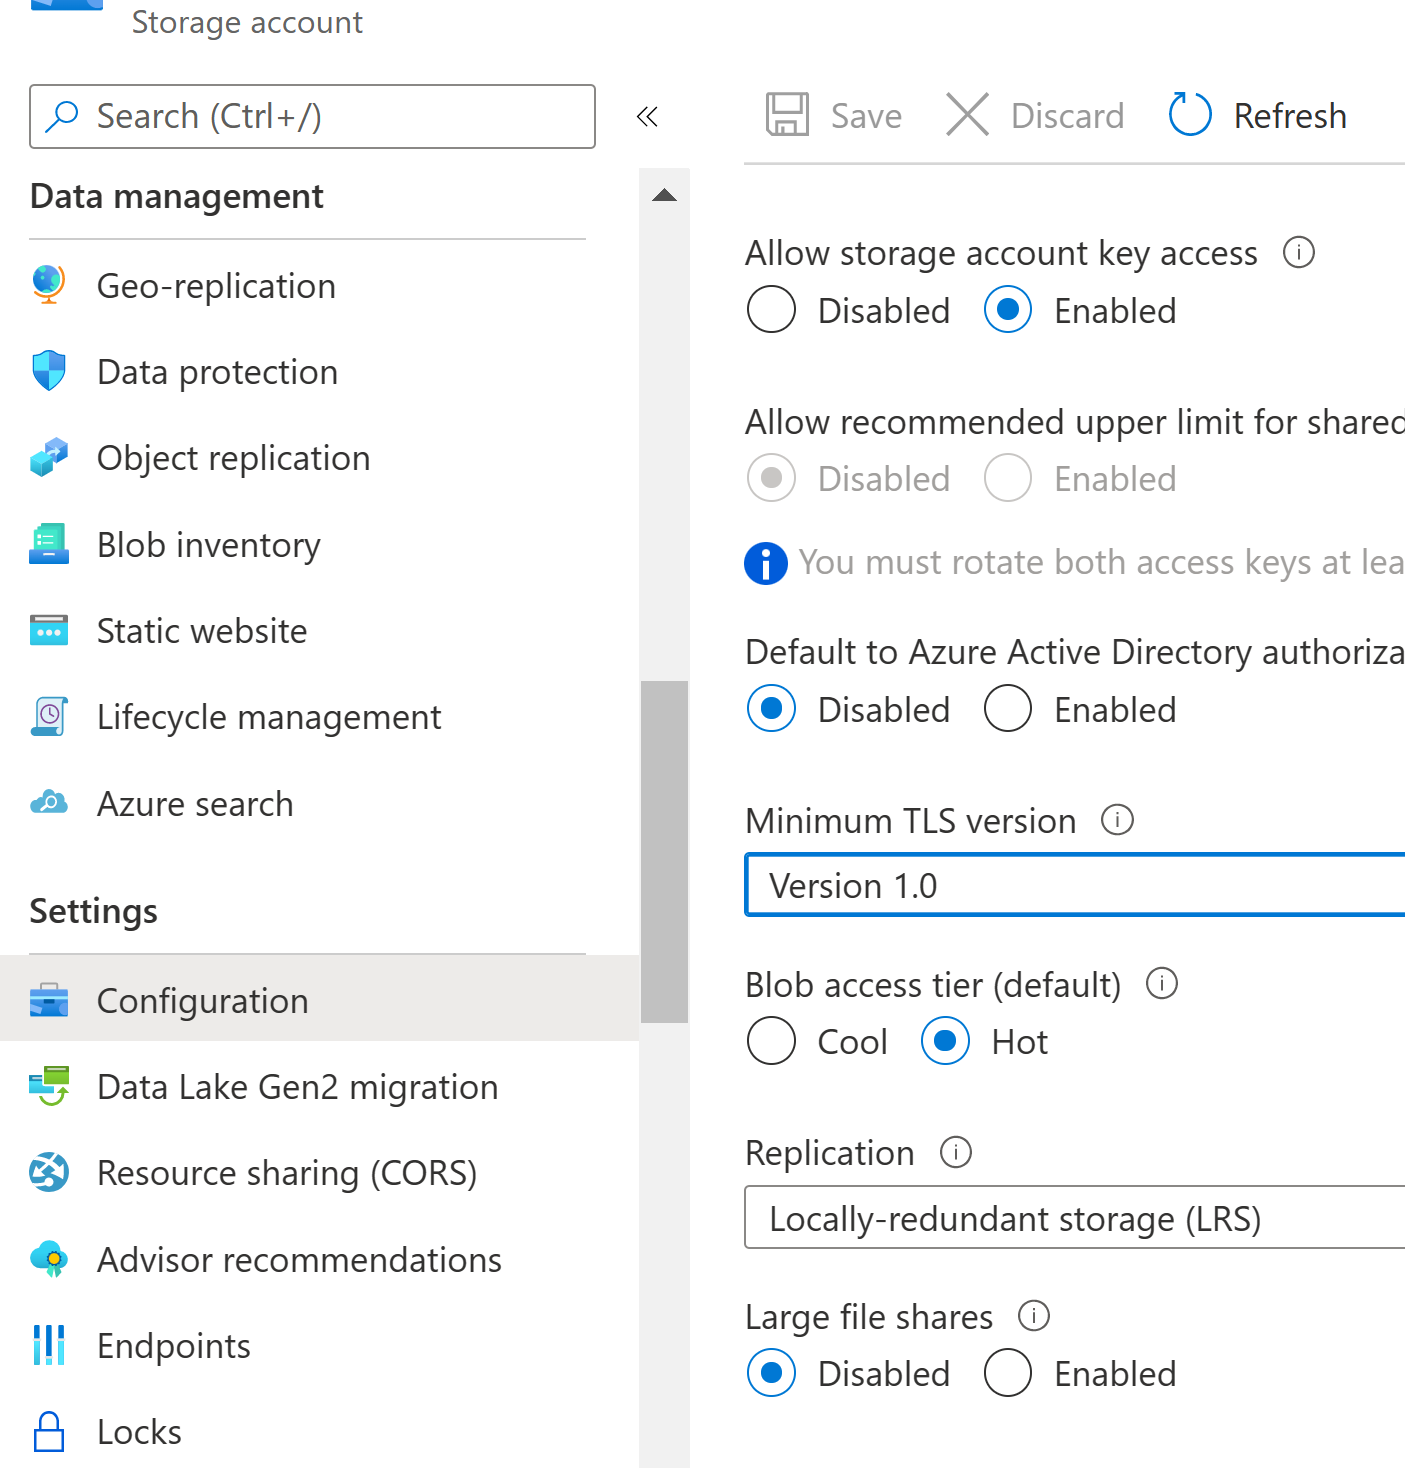
Task: Disable Azure Active Directory authorization default
Action: pos(770,709)
